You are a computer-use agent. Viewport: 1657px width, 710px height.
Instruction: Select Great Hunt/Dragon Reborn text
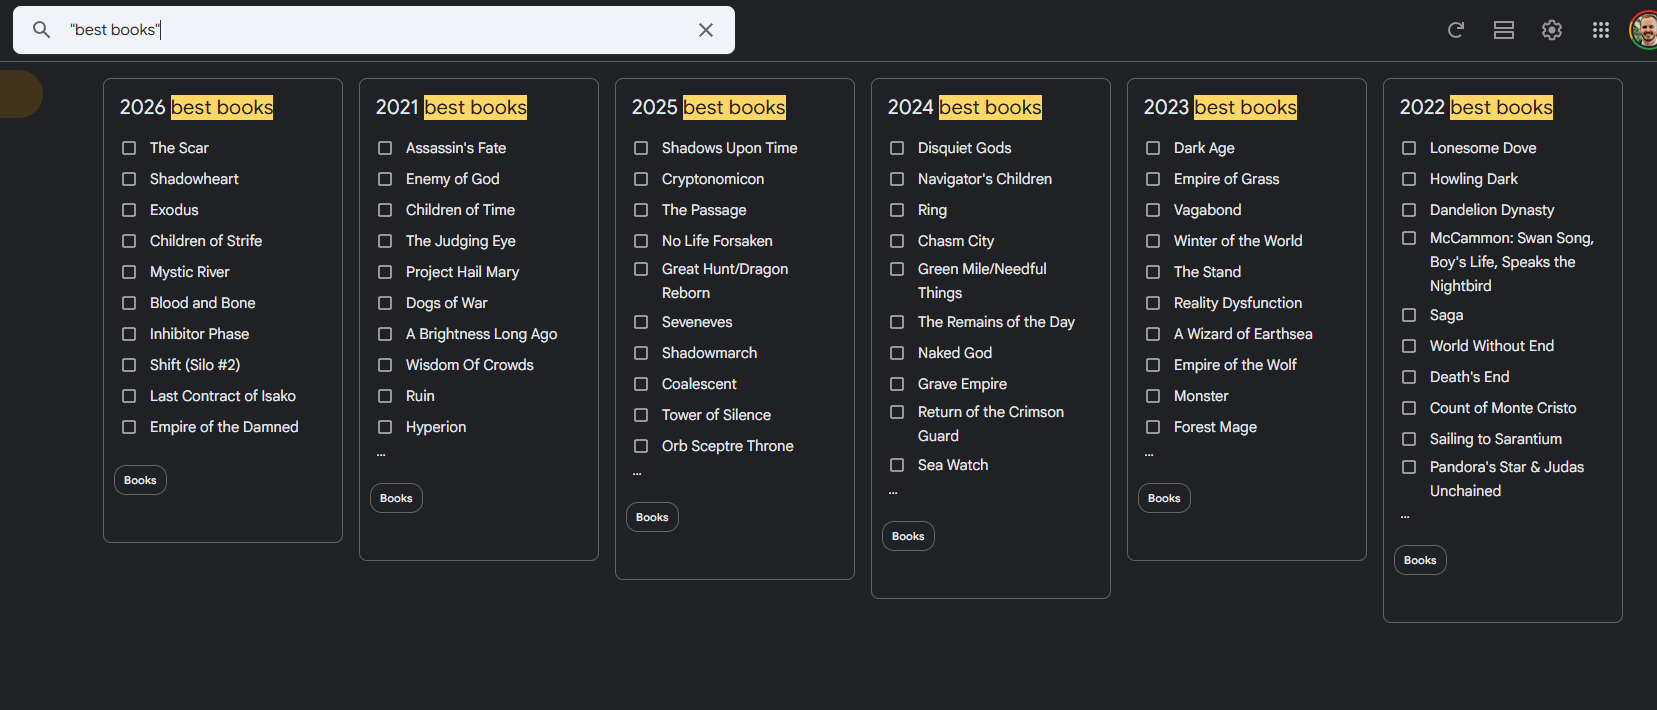coord(725,281)
